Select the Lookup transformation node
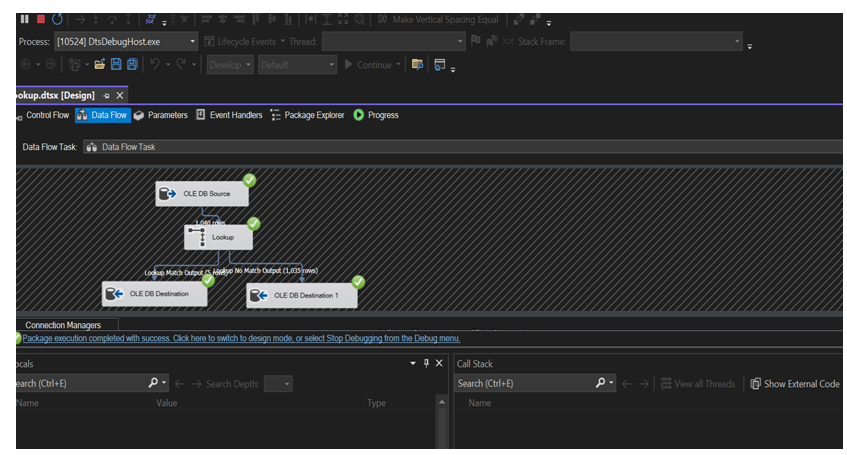This screenshot has width=847, height=455. 219,237
